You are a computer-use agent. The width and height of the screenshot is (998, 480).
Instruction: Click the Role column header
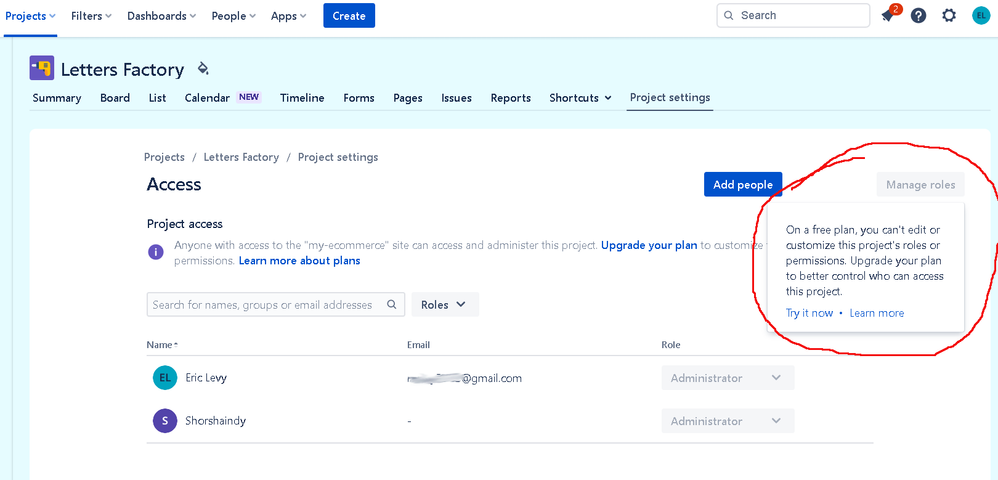[x=671, y=345]
